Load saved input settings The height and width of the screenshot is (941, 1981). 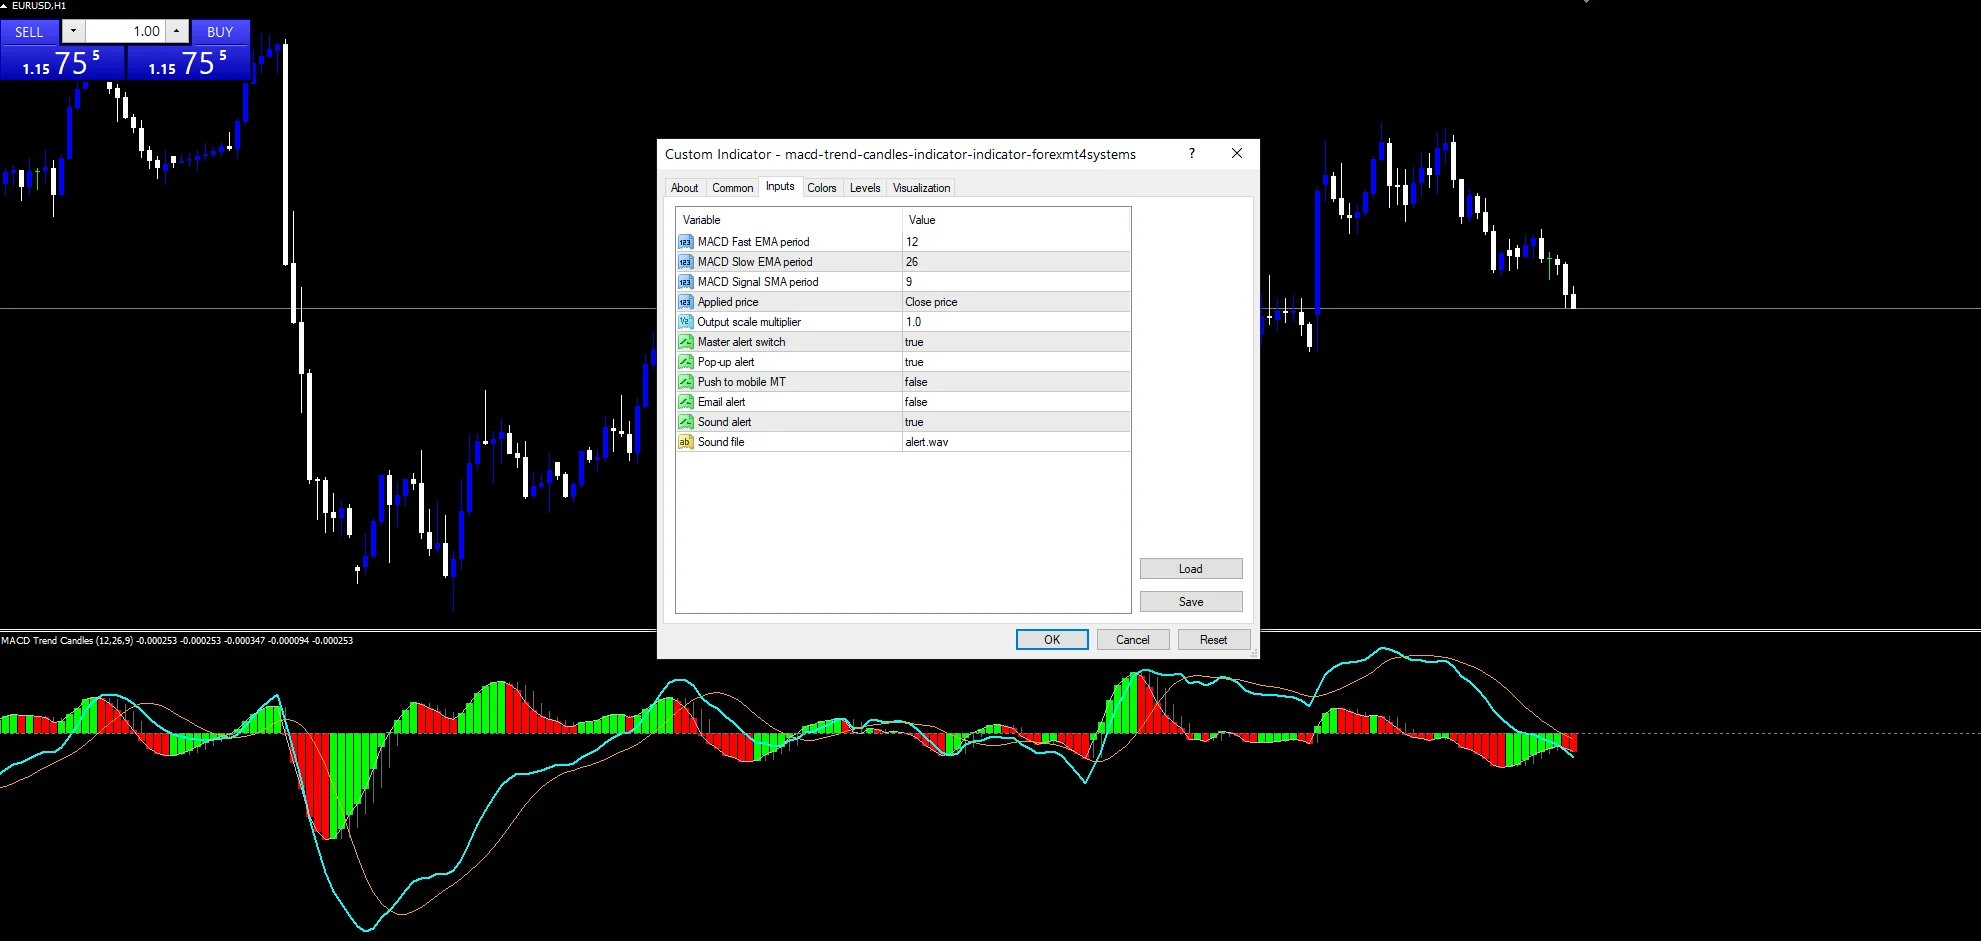pos(1191,569)
